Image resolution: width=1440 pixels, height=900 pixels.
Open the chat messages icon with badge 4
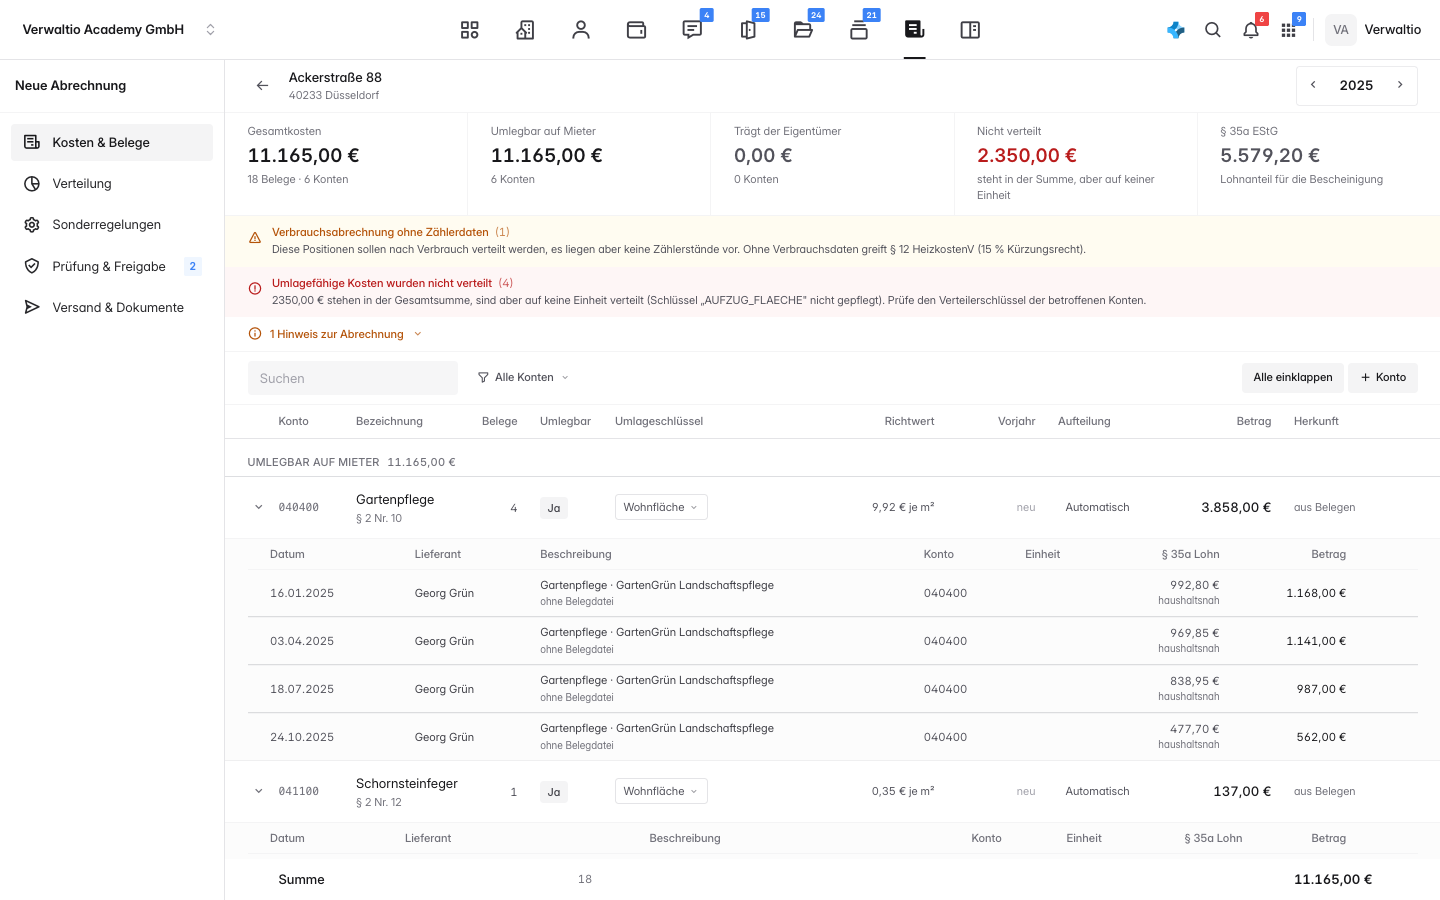[692, 30]
